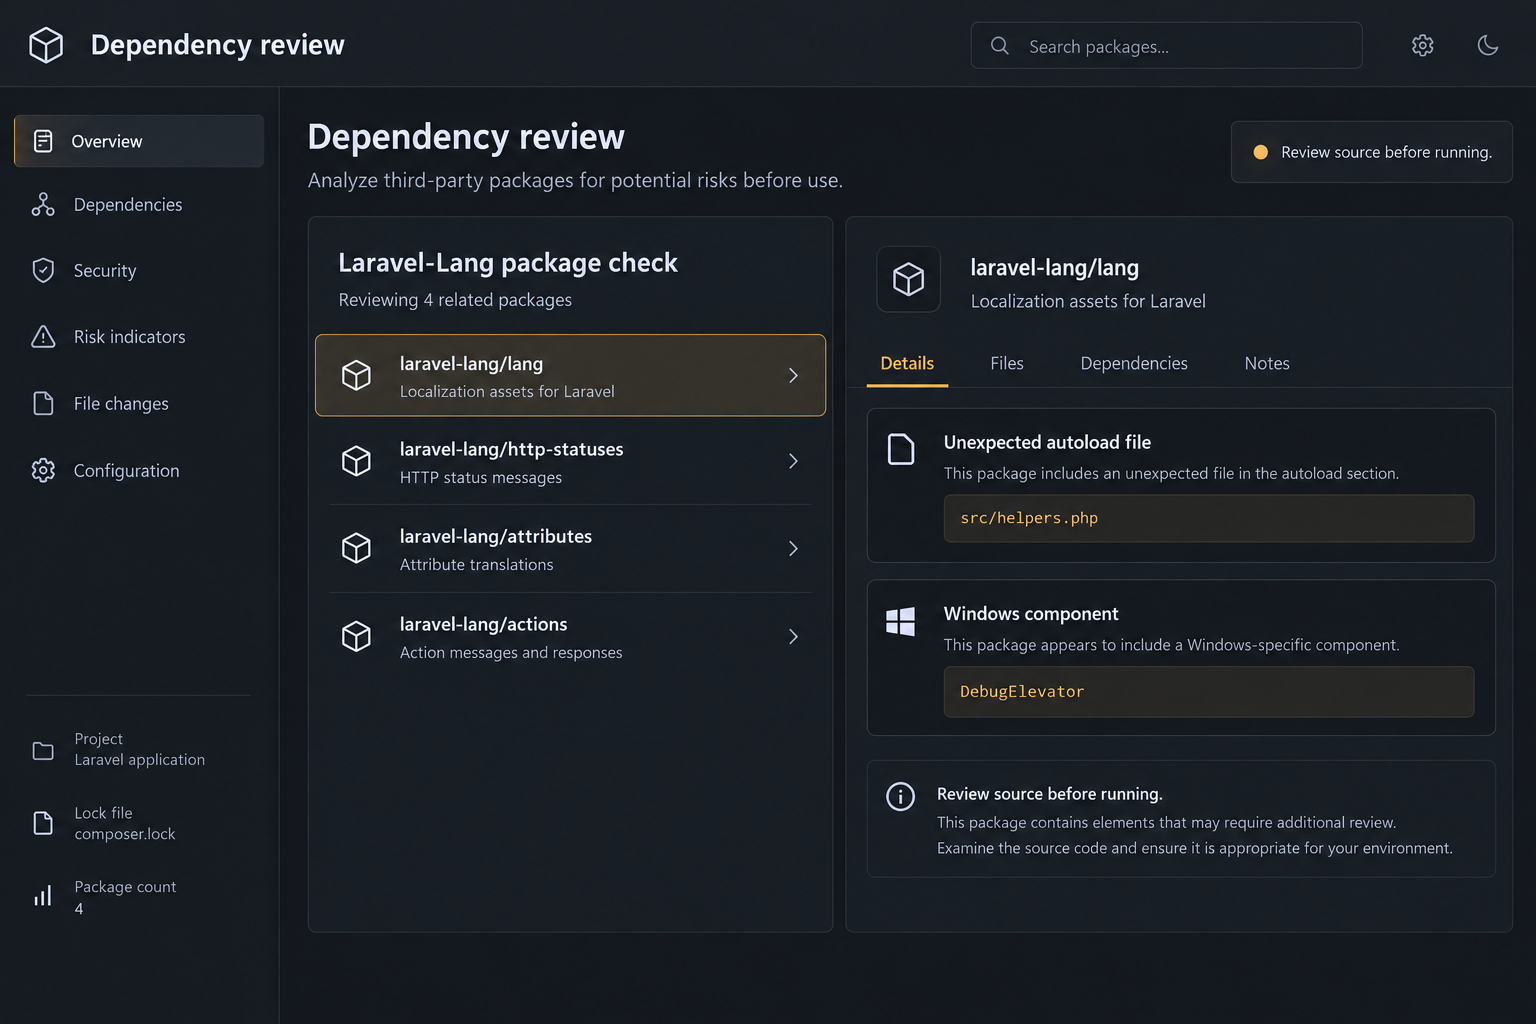Click the Project folder icon

43,750
